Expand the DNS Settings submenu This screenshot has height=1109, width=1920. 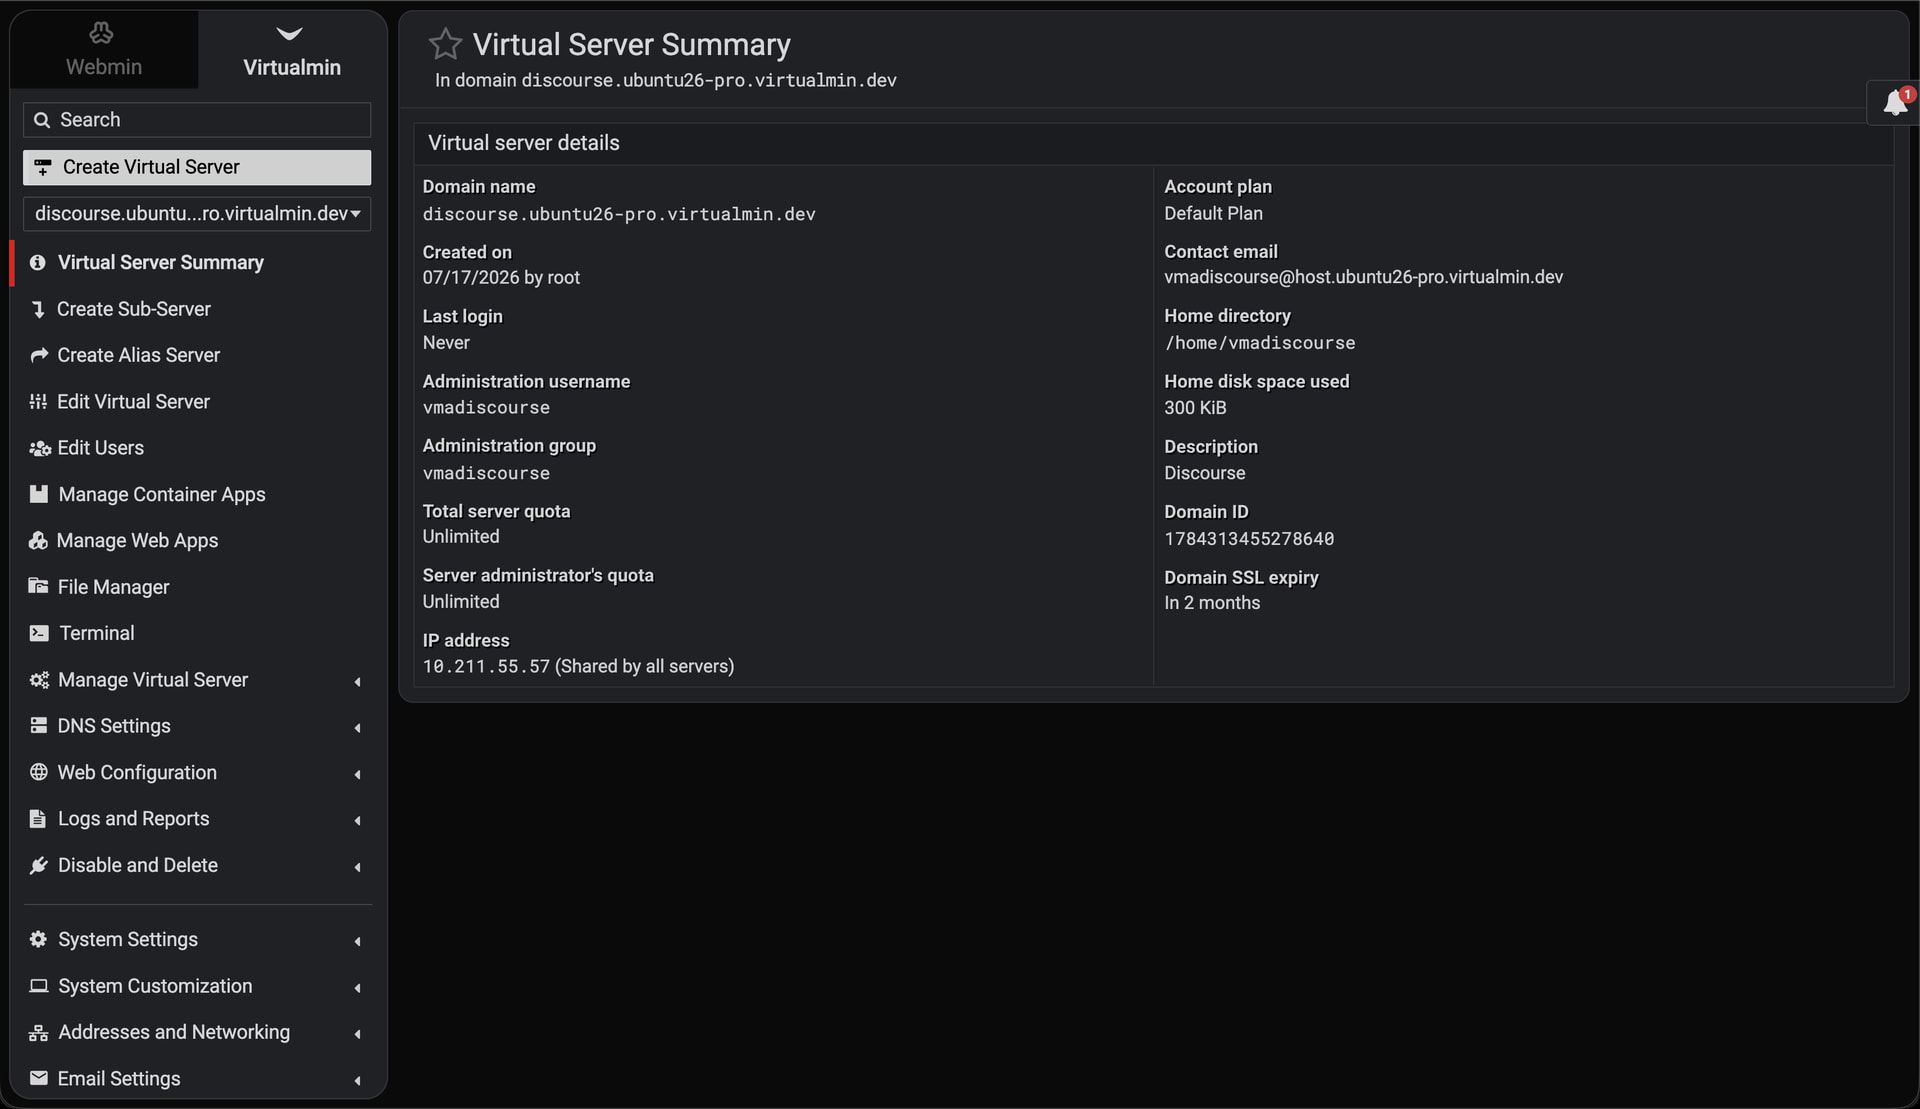[x=197, y=726]
